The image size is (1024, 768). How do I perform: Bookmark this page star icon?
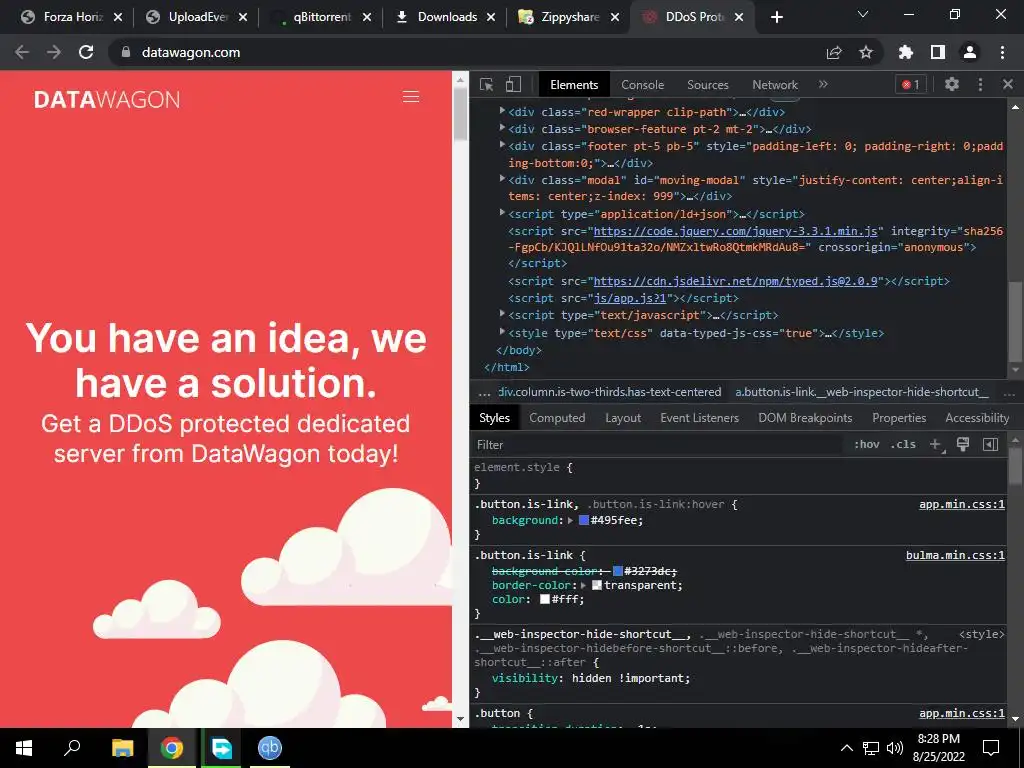coord(866,52)
